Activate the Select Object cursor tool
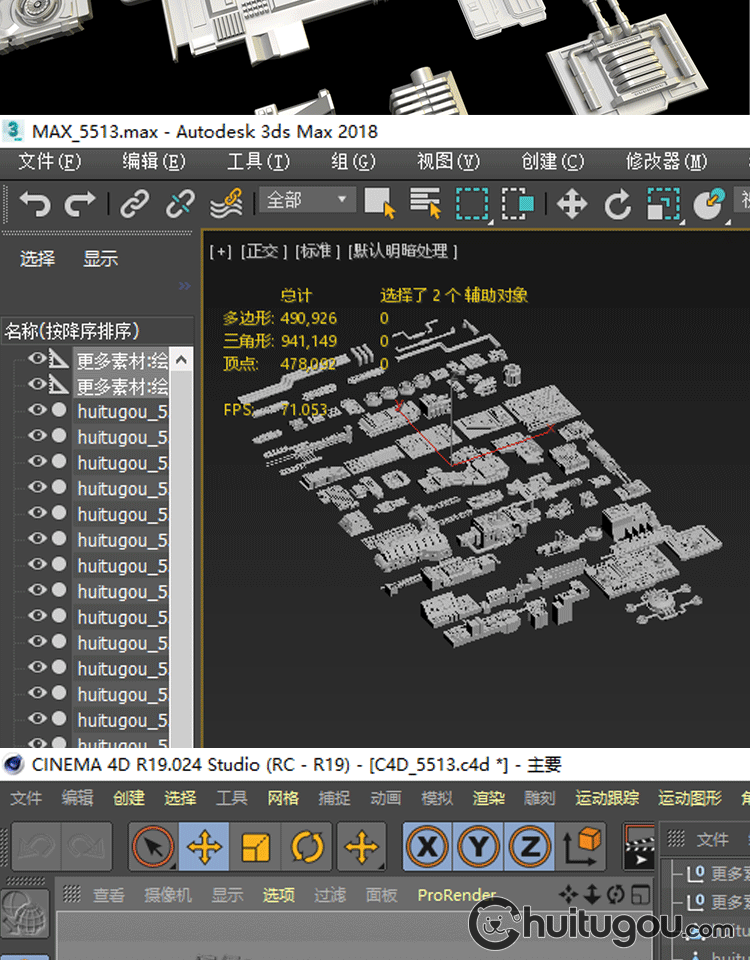The height and width of the screenshot is (960, 750). coord(379,204)
